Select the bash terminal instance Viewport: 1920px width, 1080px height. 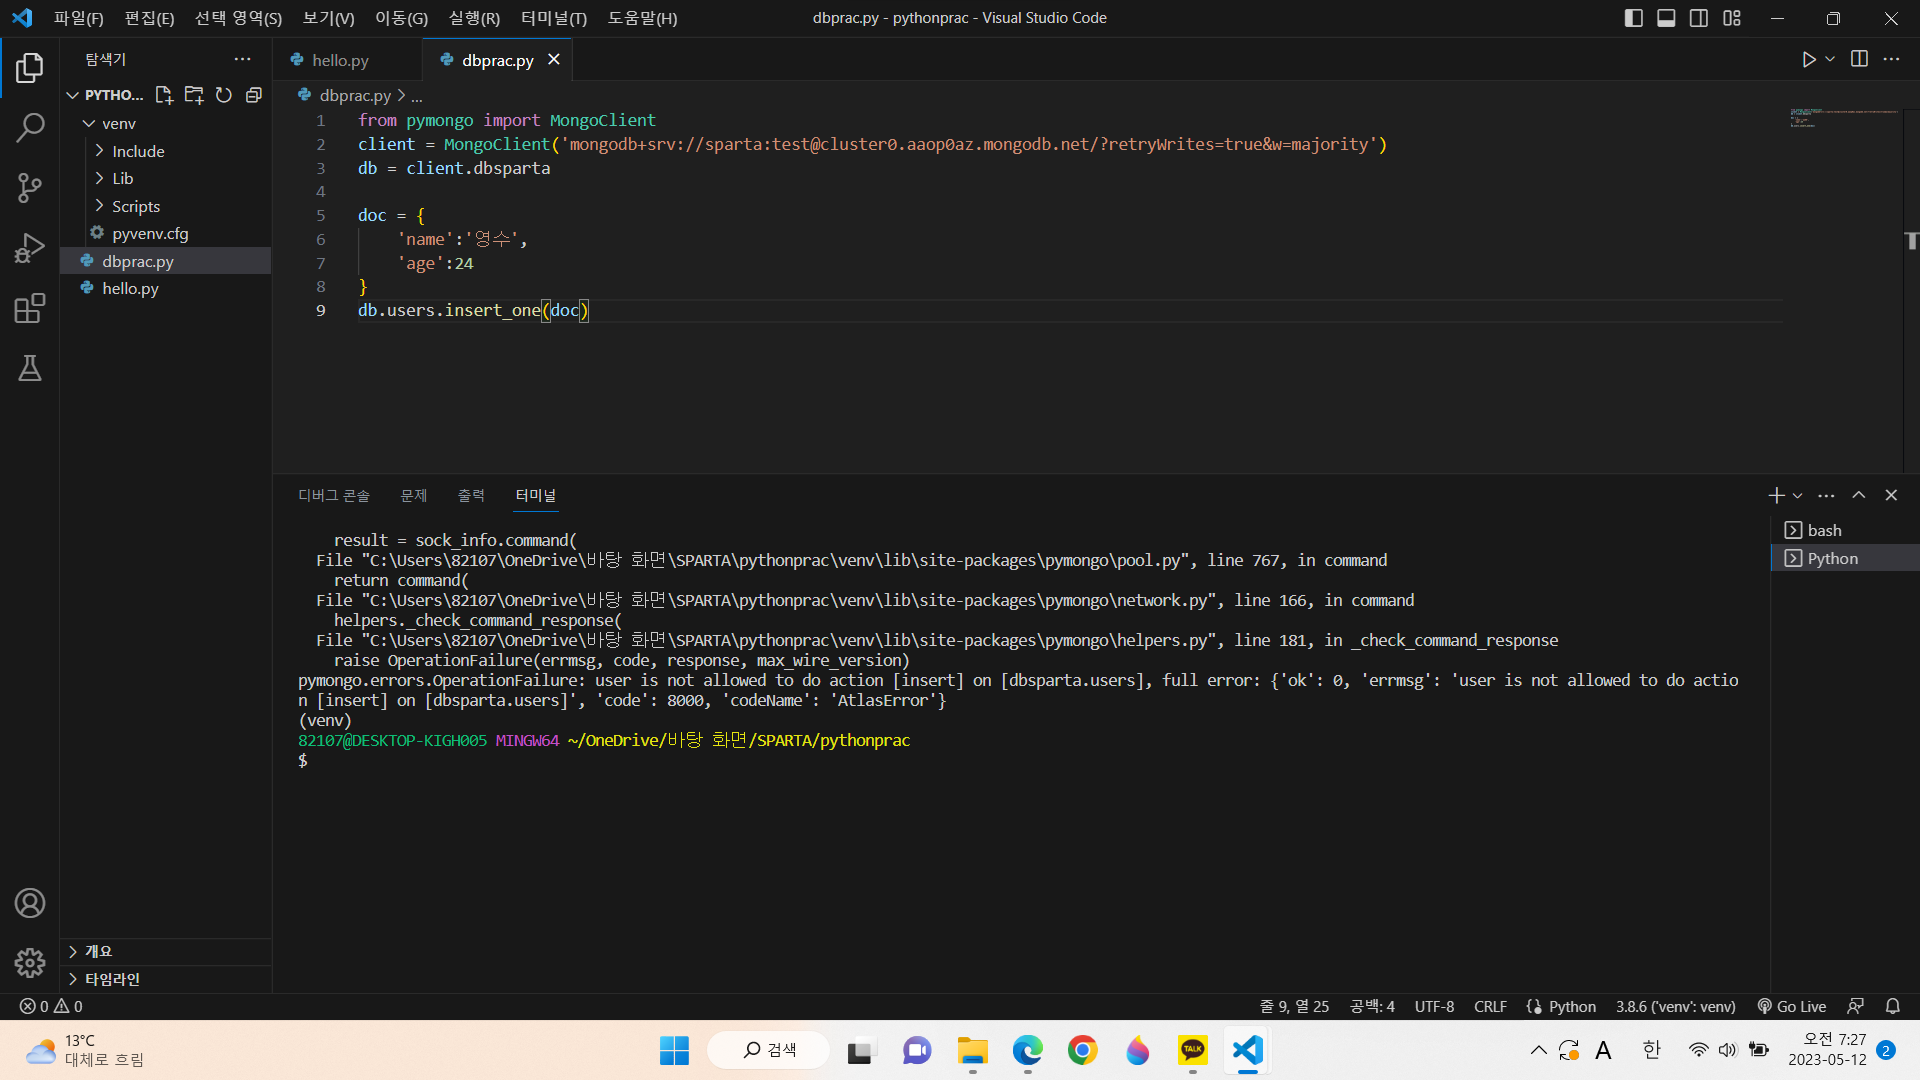click(1844, 530)
